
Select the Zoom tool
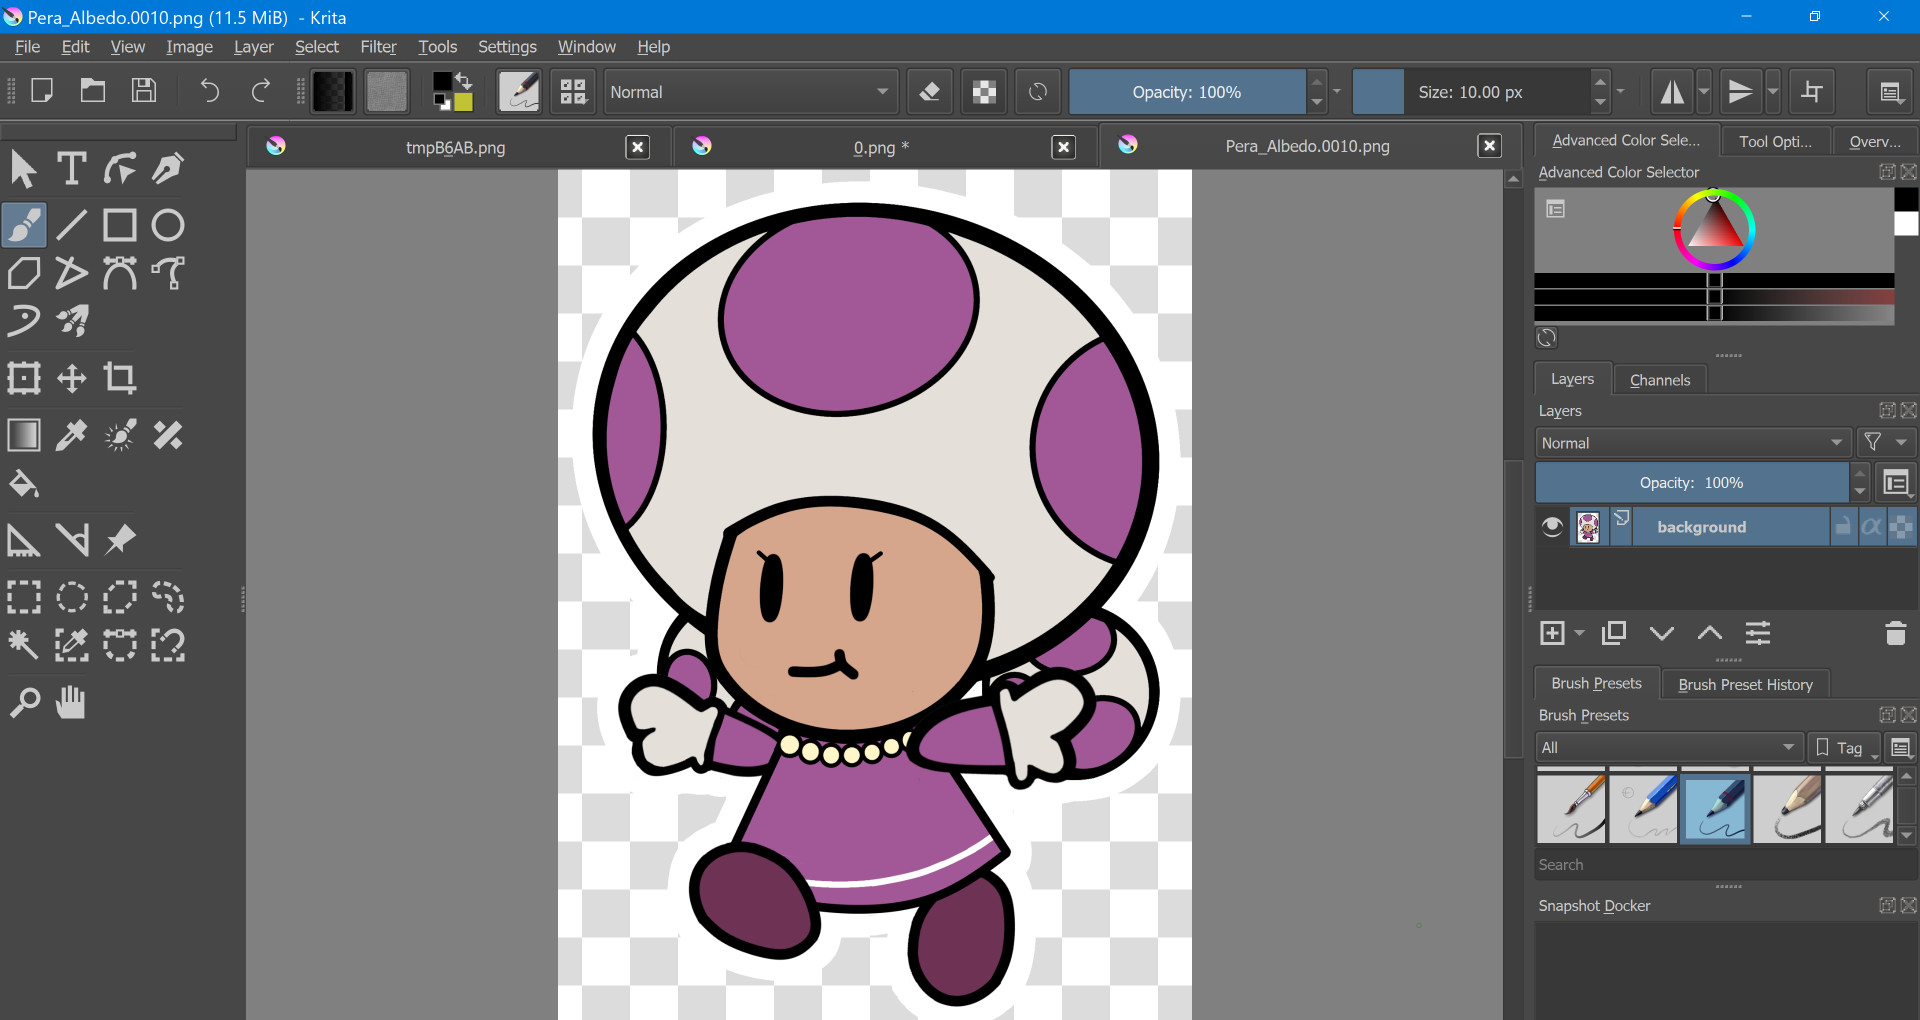(x=24, y=702)
